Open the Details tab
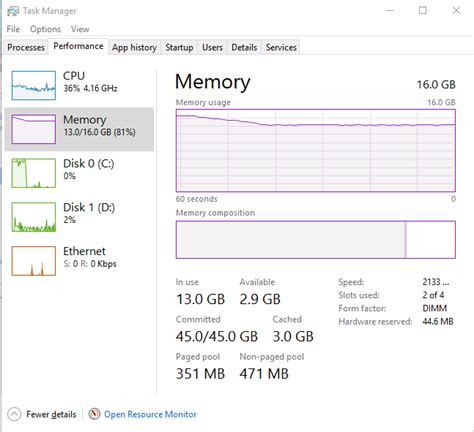474x432 pixels. coord(244,47)
